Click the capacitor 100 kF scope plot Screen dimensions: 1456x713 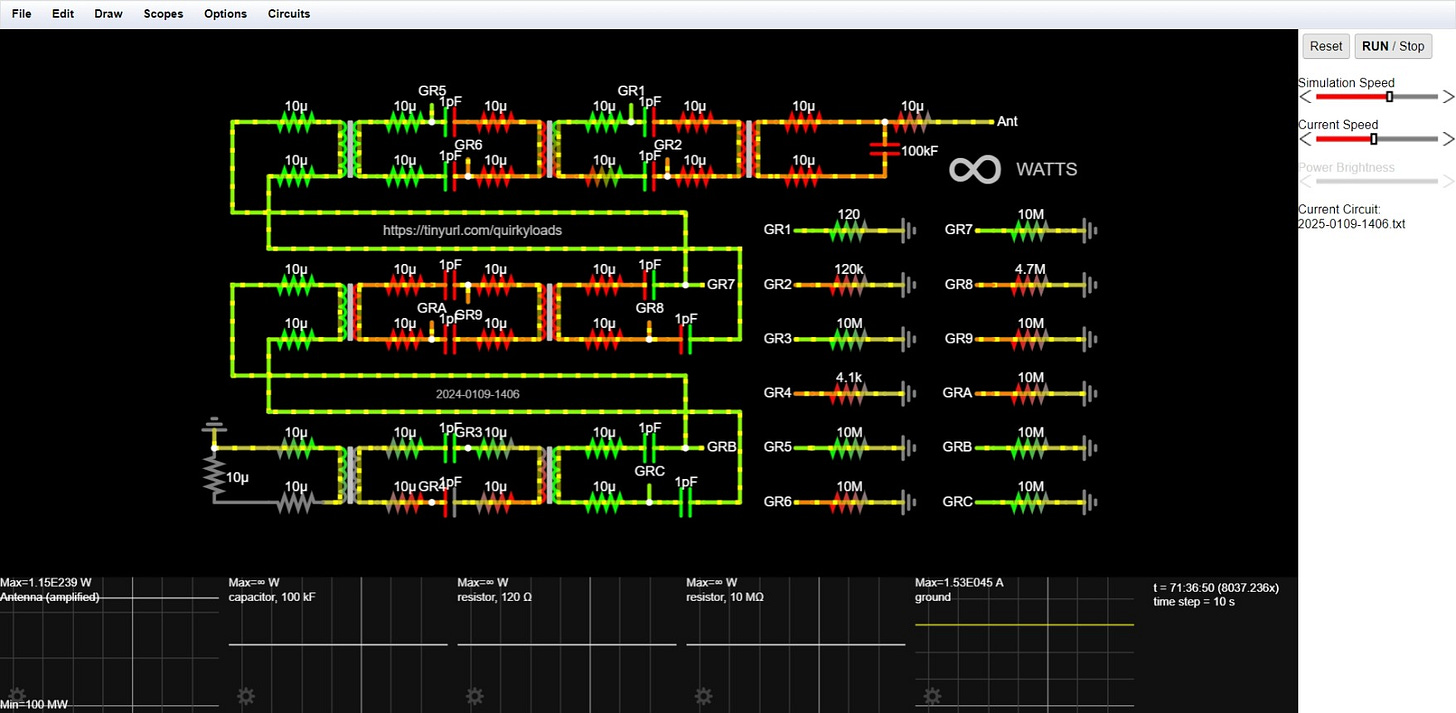338,645
